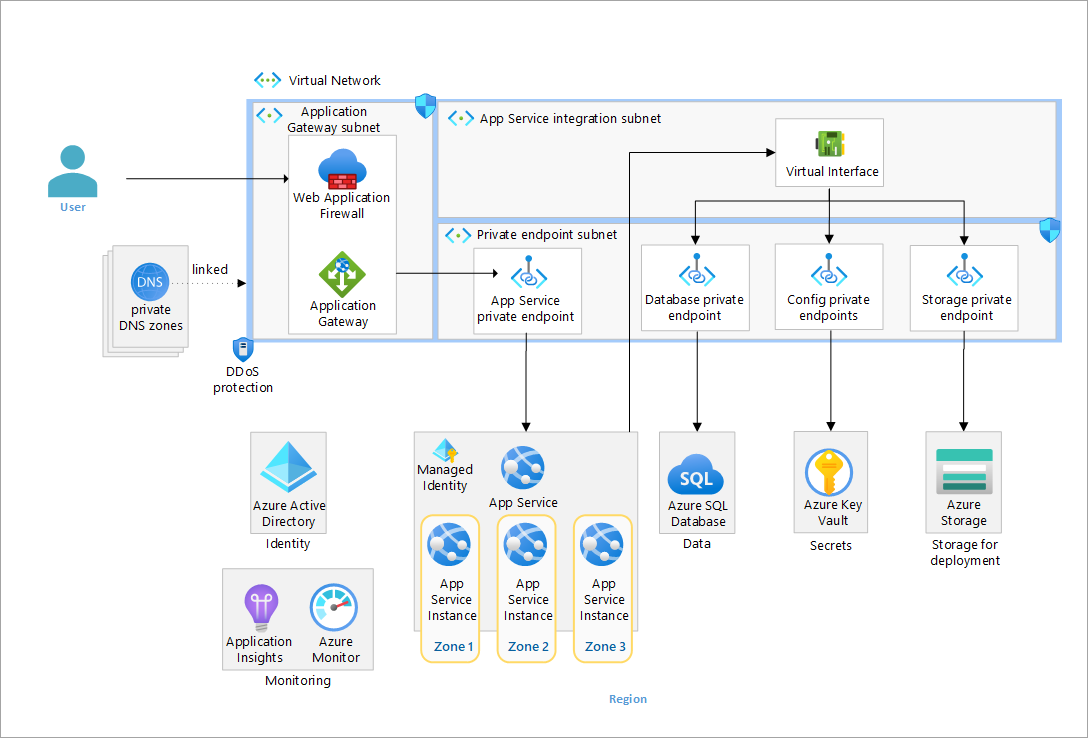The image size is (1088, 738).
Task: Click the 'Zone 3' label
Action: click(605, 646)
